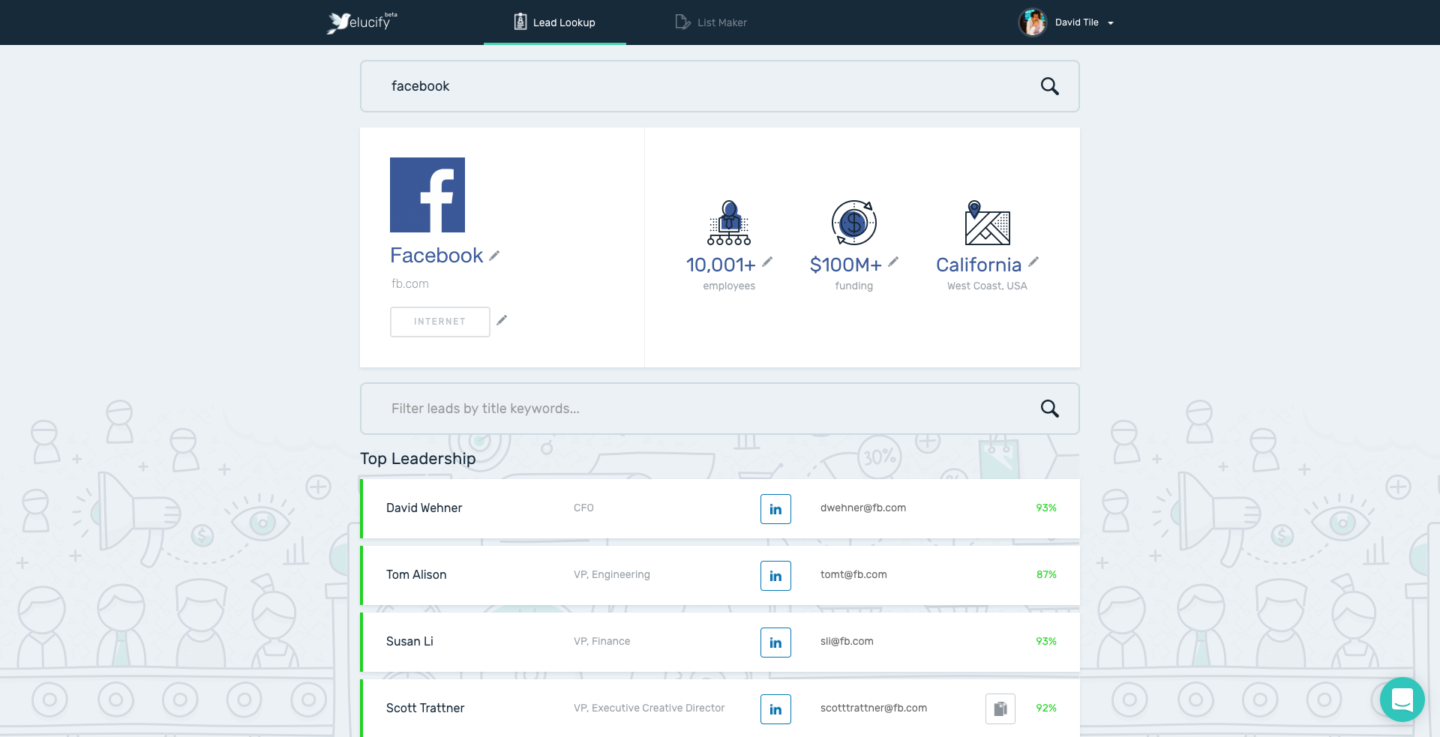Select the sli@fb.com email

(847, 642)
